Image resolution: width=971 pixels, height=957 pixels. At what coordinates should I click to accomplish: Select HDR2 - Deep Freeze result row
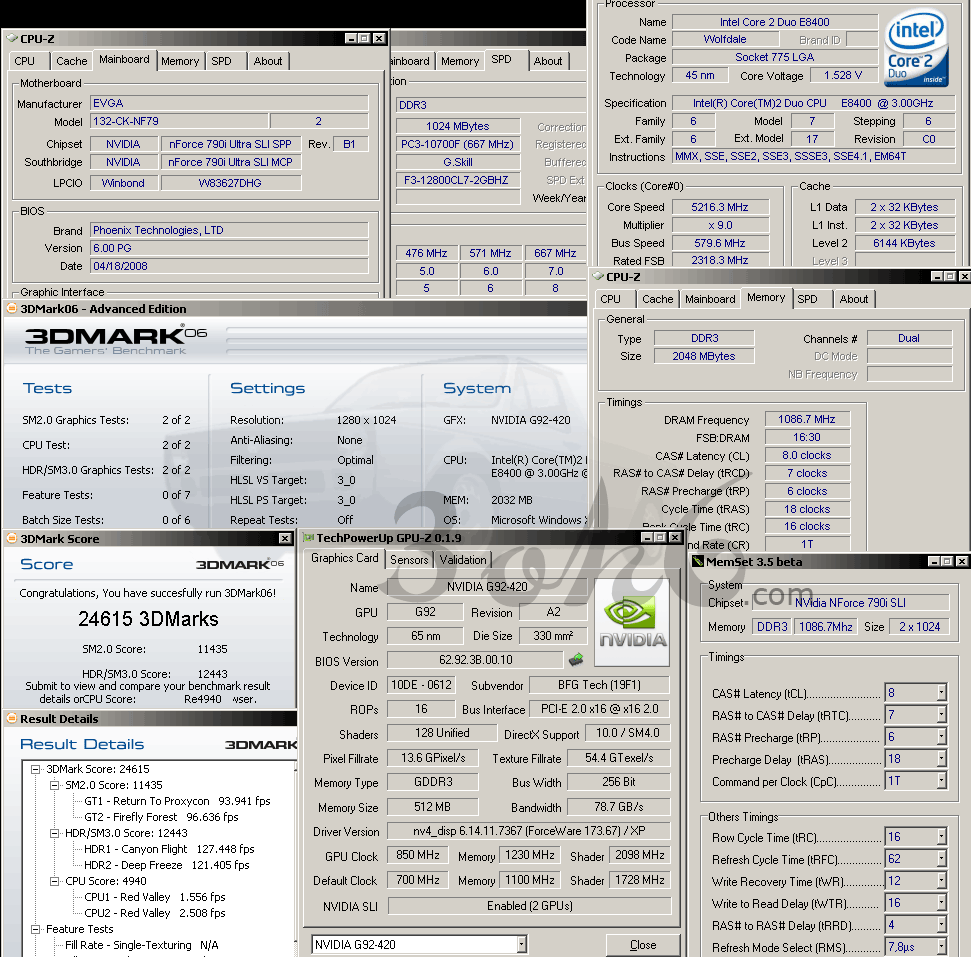coord(167,865)
